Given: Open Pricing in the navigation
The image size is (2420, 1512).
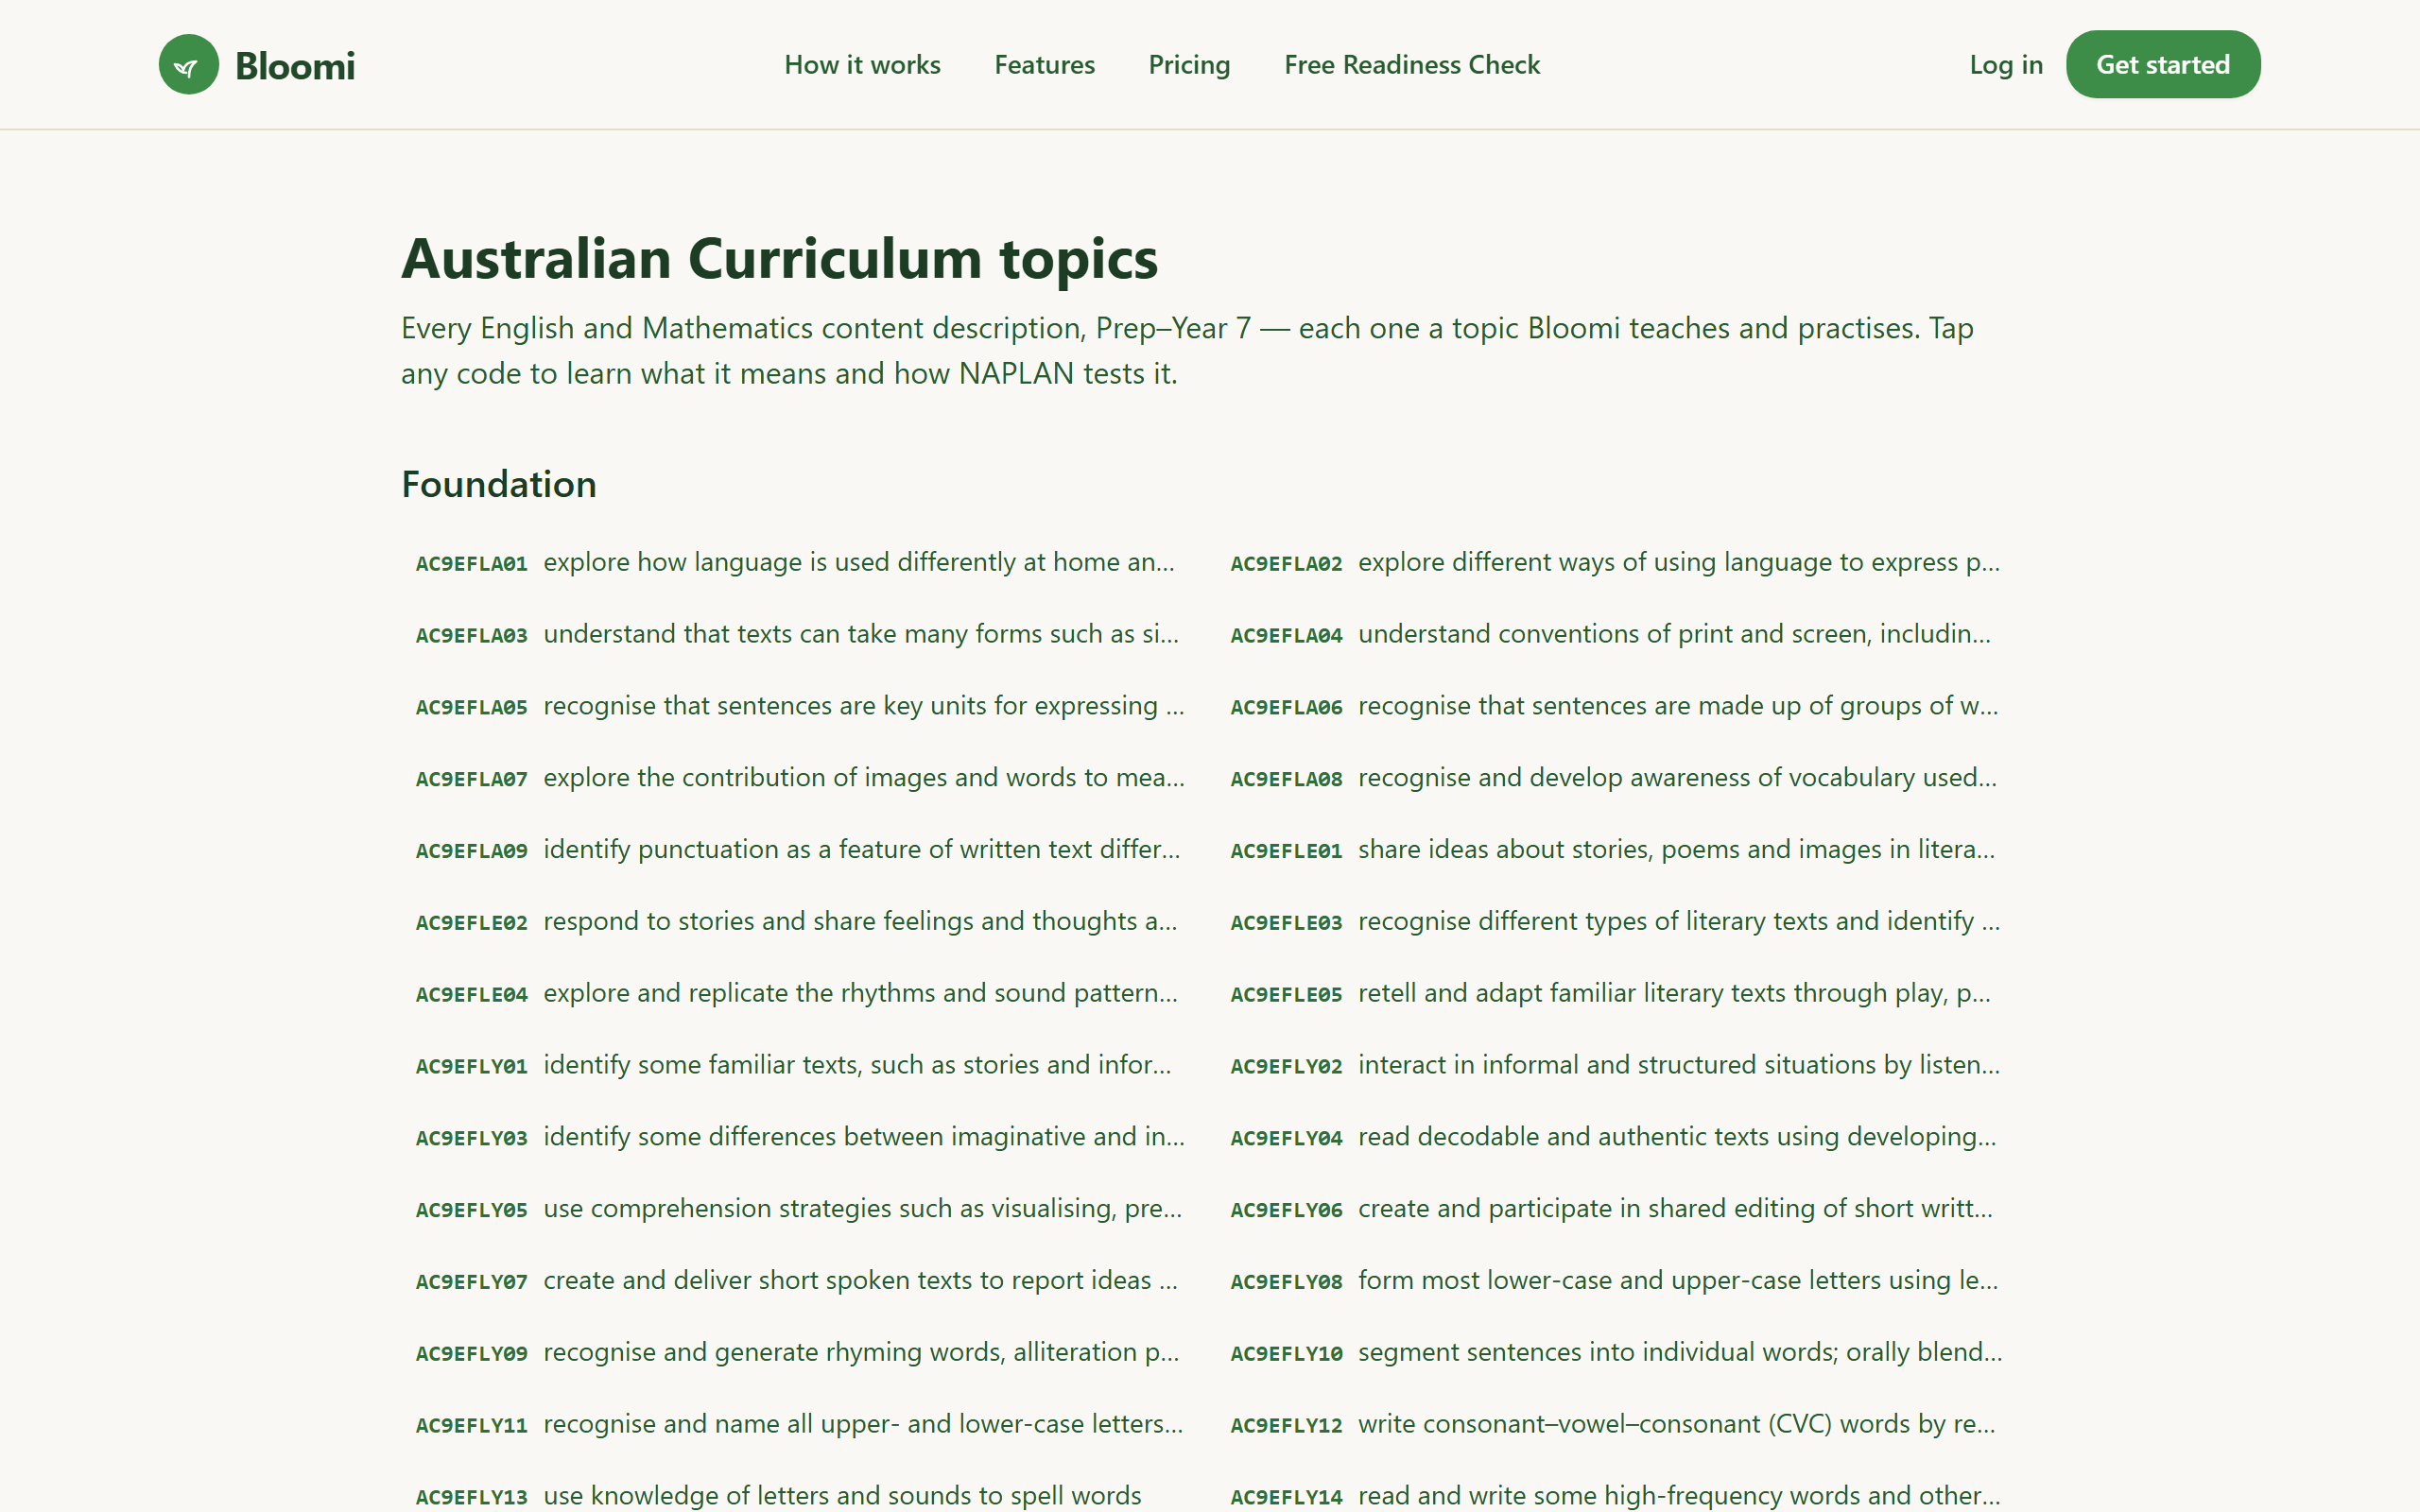Looking at the screenshot, I should (x=1189, y=65).
